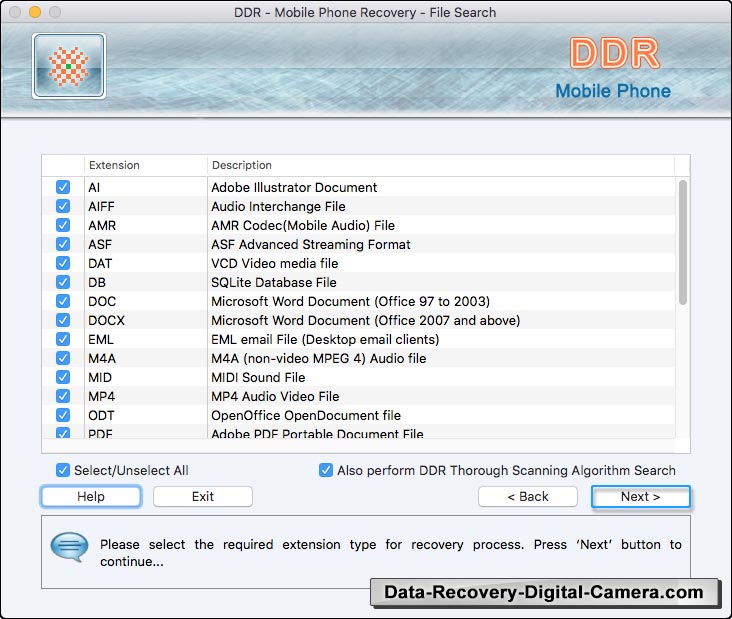This screenshot has width=732, height=619.
Task: Select ASF Advanced Streaming Format description
Action: 311,244
